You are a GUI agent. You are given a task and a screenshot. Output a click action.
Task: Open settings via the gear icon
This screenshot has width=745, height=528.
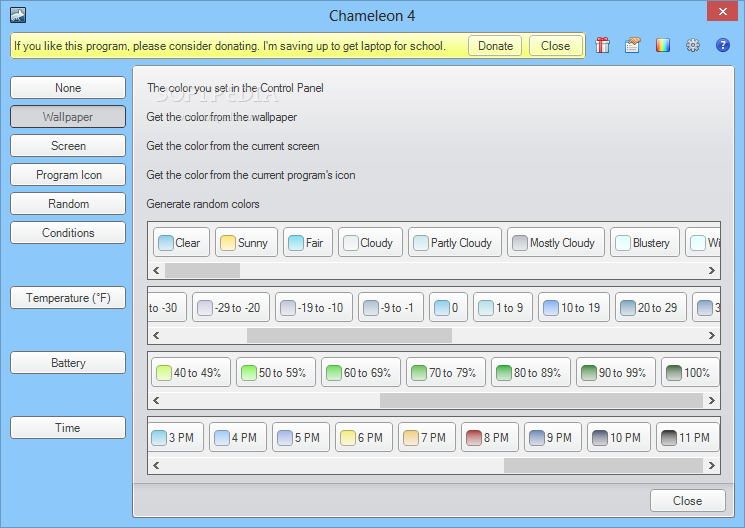pyautogui.click(x=693, y=46)
